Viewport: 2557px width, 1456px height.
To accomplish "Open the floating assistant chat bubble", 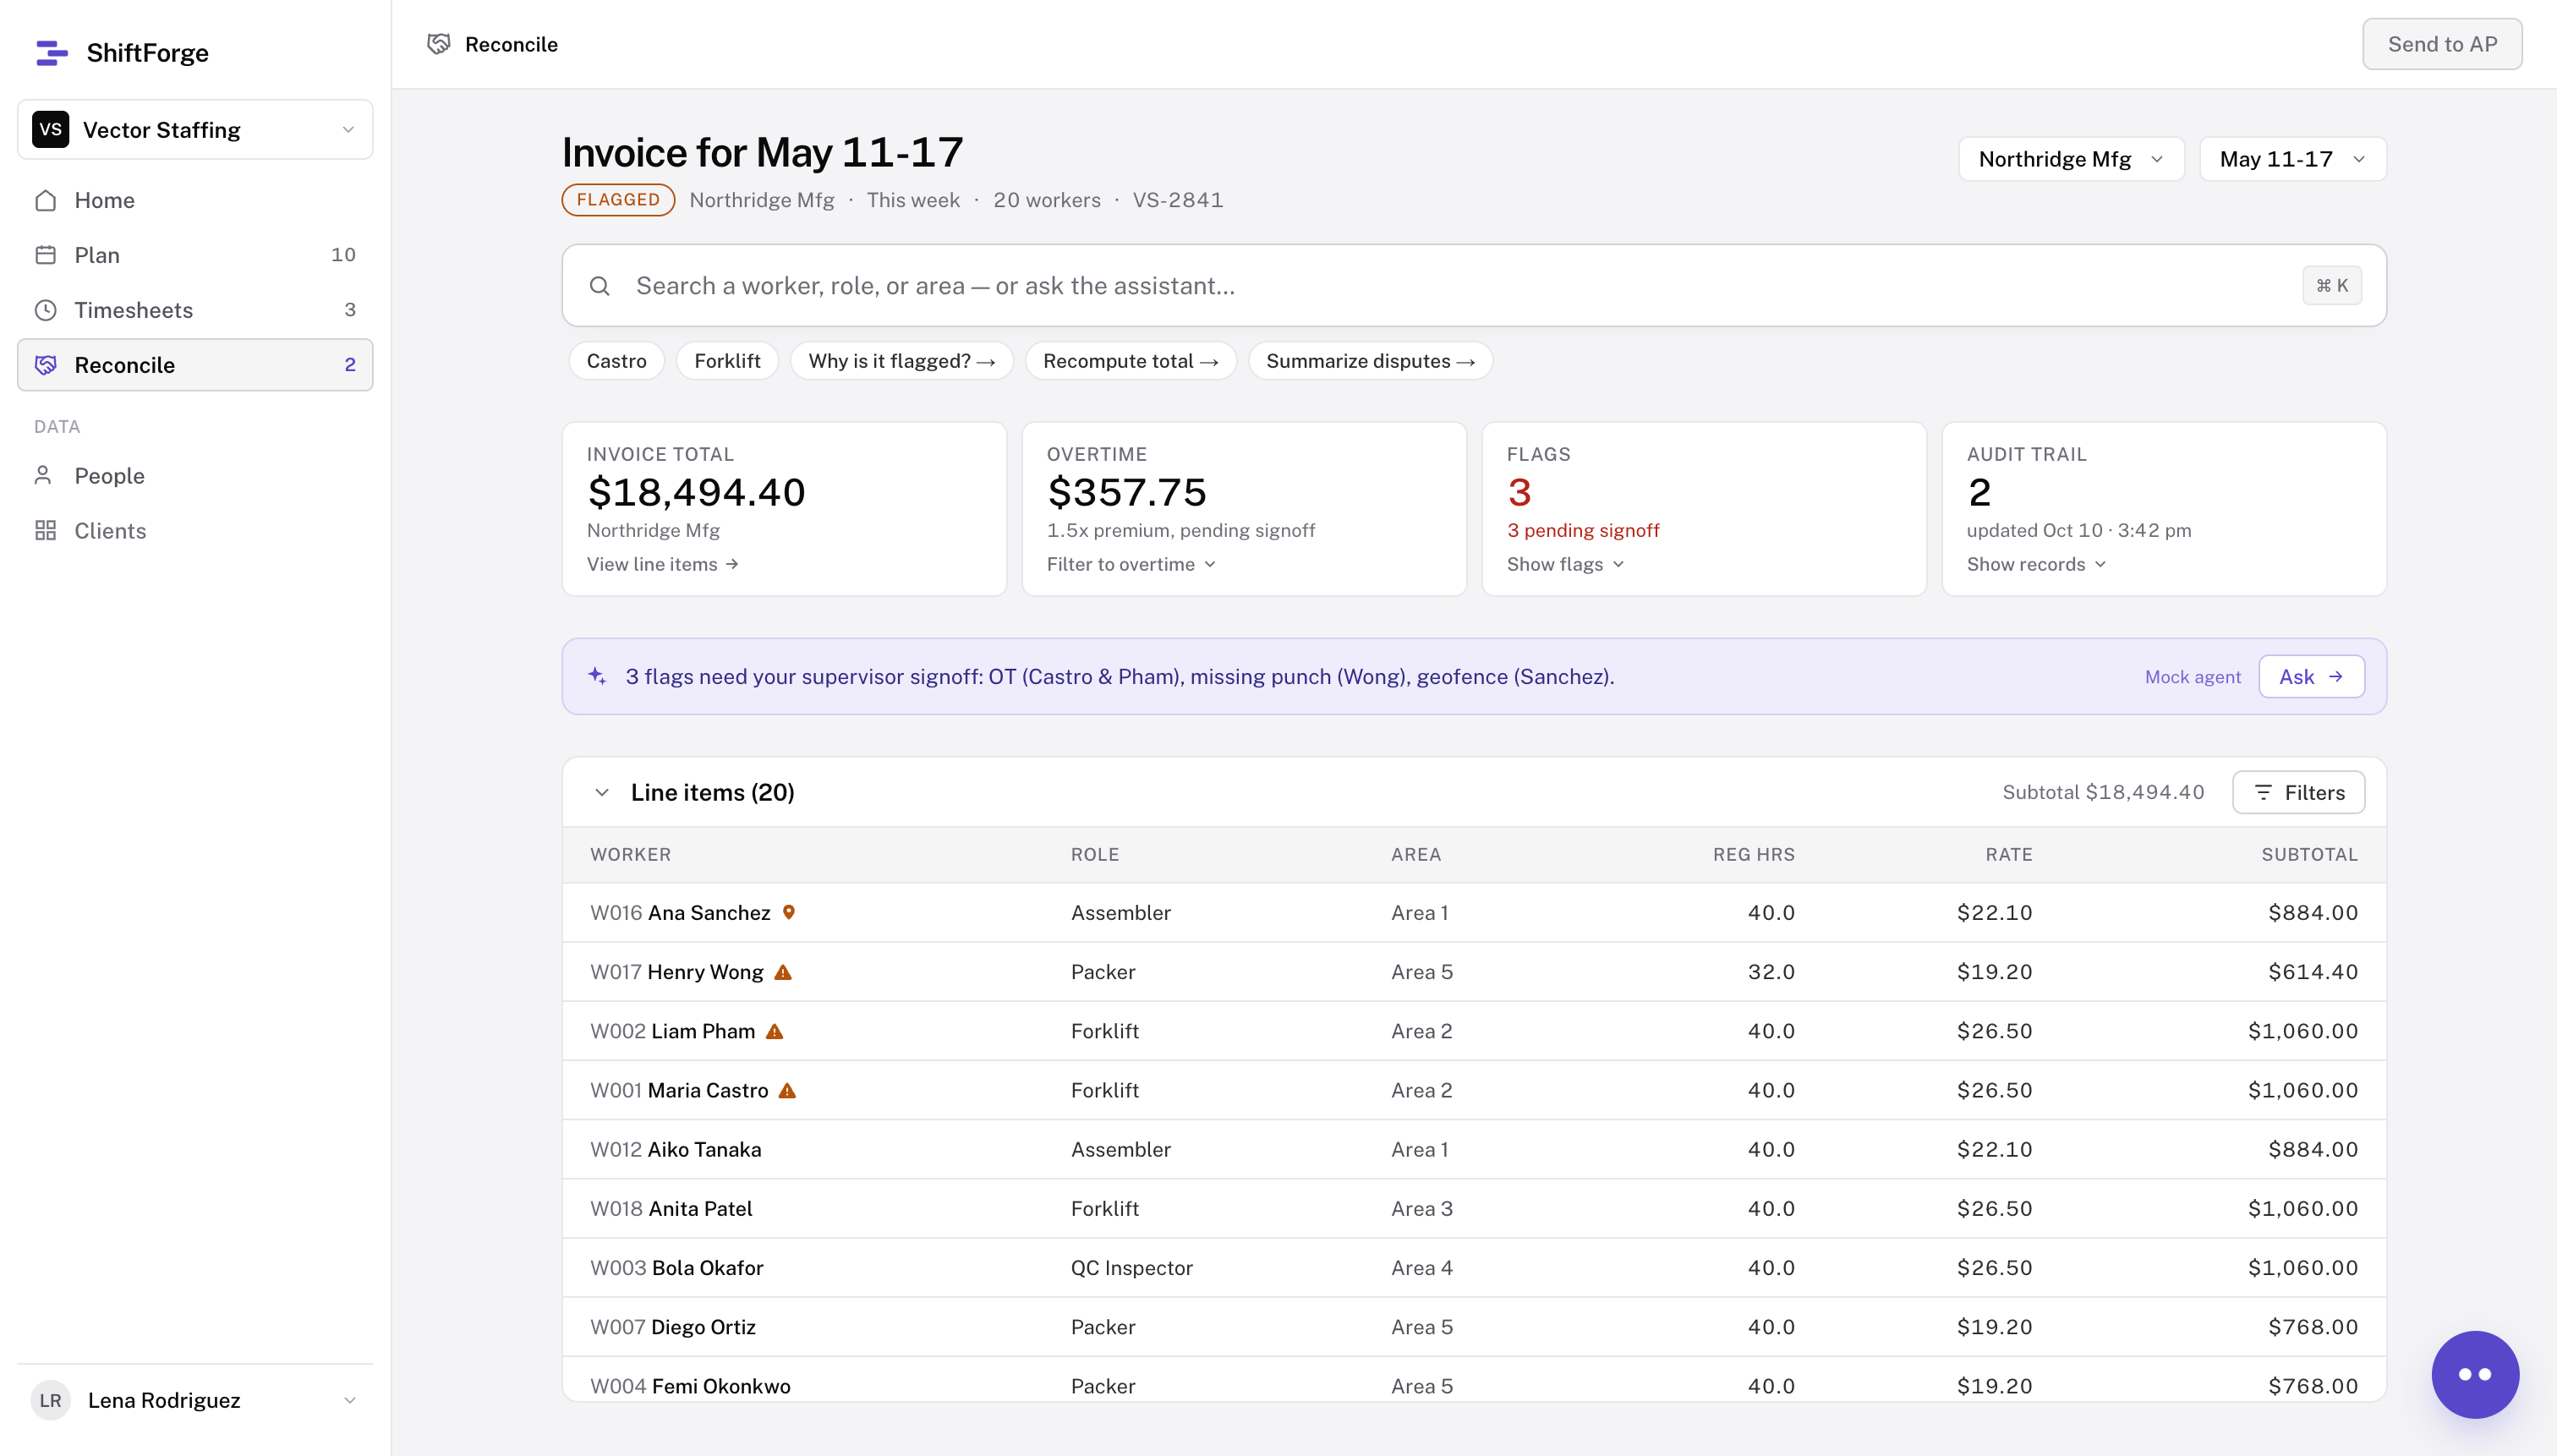I will [x=2475, y=1374].
